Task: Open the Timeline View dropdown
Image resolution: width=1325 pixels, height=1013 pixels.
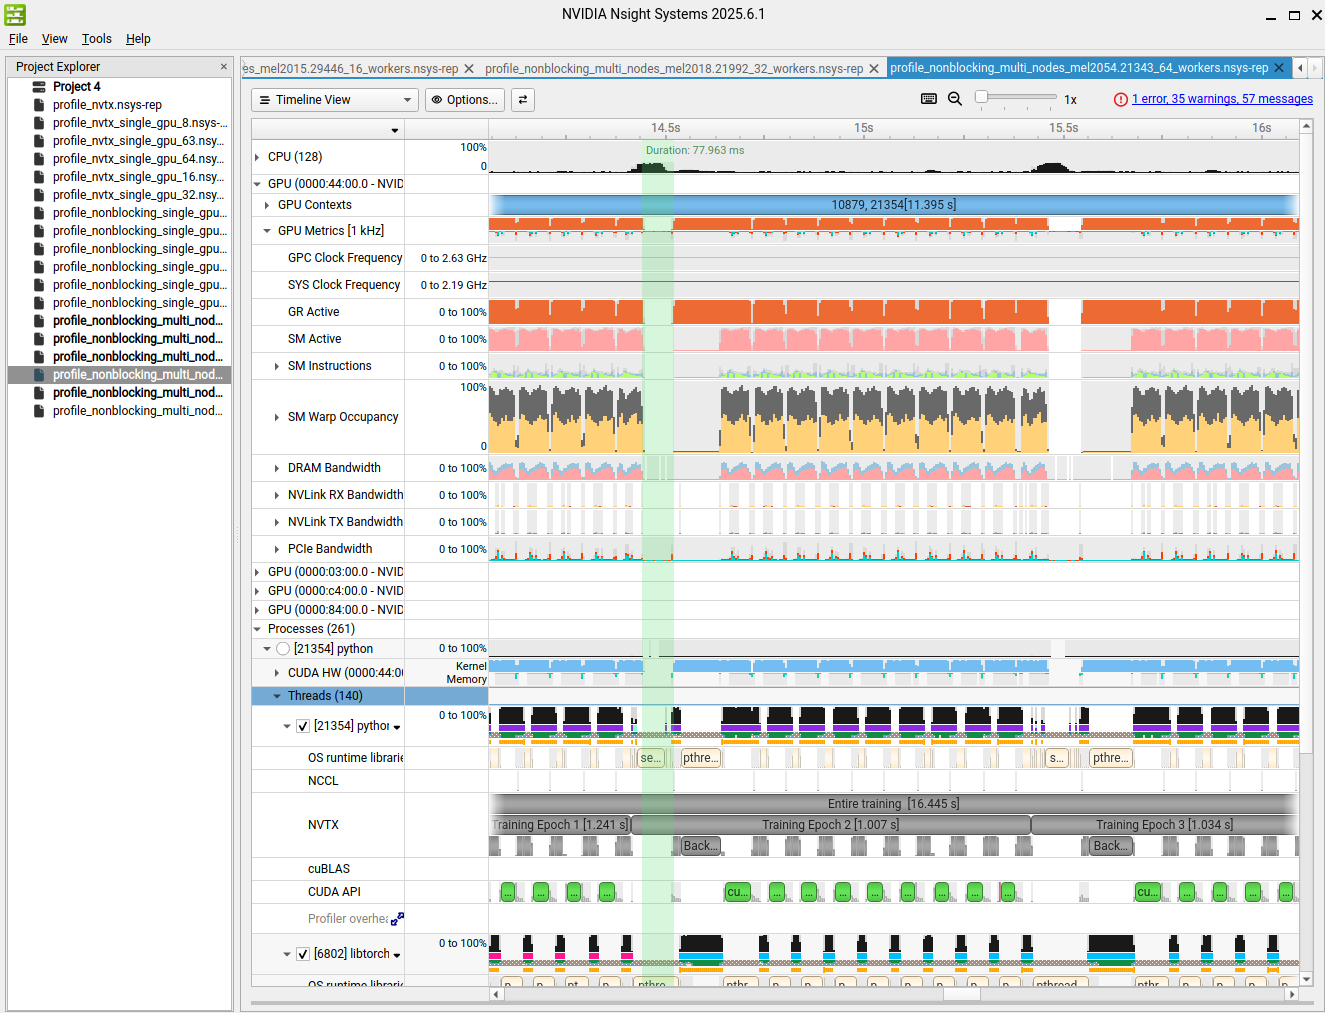Action: coord(335,100)
